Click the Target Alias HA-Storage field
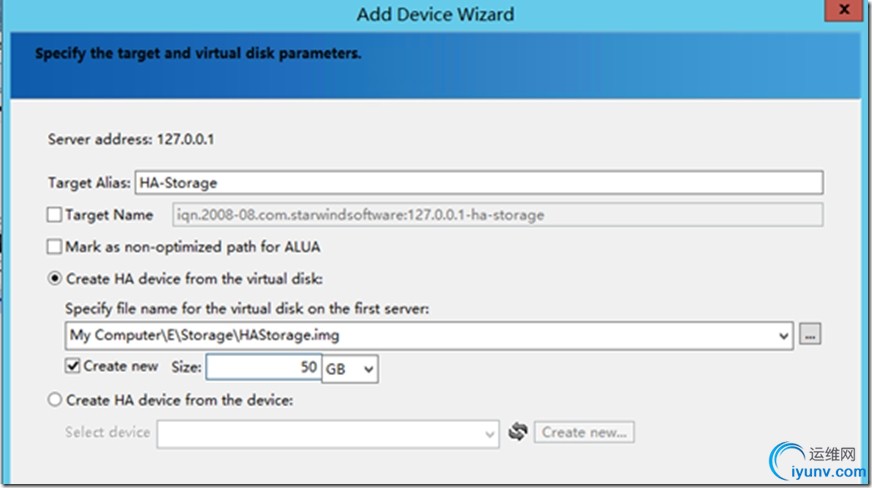Screen dimensions: 872x488 479,182
